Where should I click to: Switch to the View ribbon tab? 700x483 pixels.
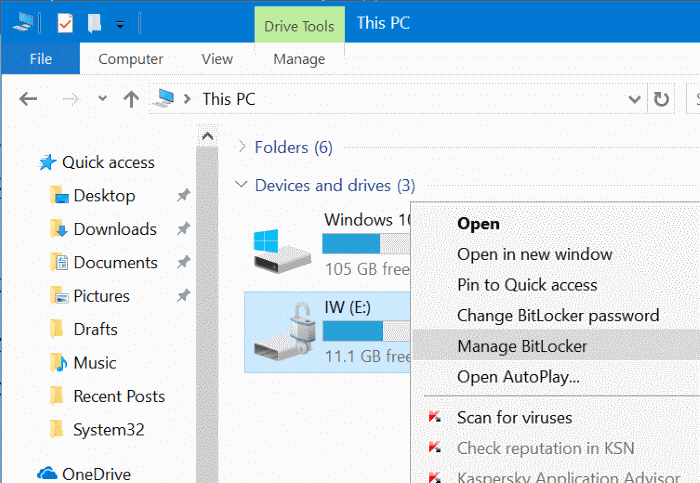coord(217,59)
